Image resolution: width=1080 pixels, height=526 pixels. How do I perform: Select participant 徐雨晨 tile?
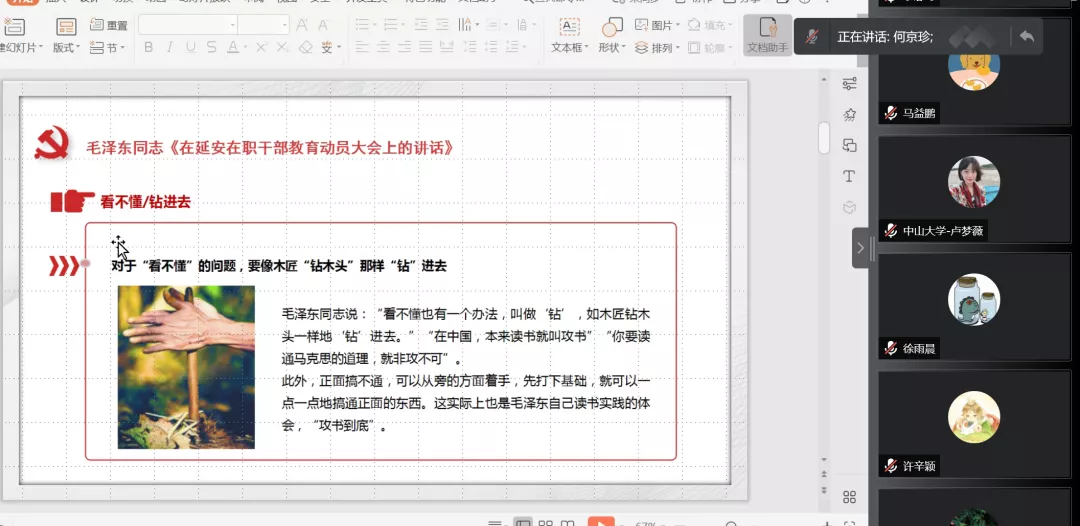click(x=974, y=306)
